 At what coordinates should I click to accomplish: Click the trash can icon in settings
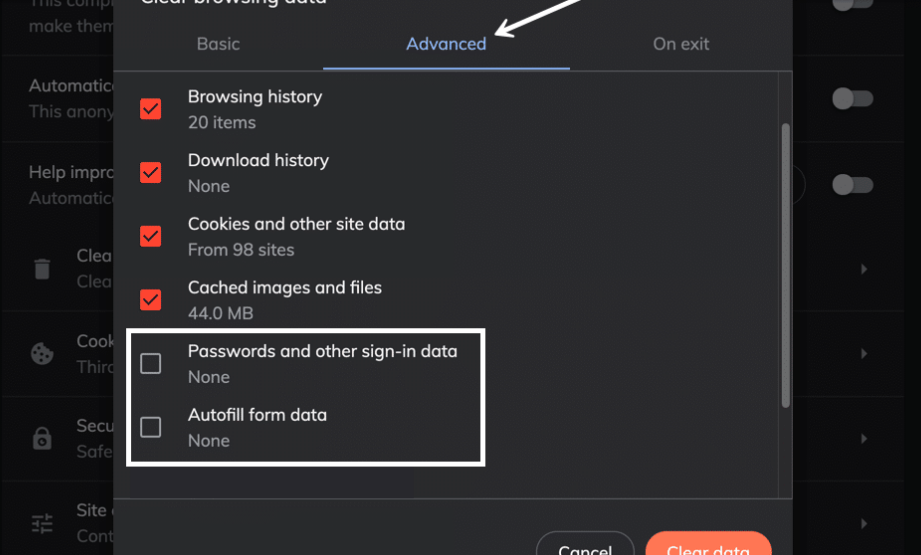[42, 269]
